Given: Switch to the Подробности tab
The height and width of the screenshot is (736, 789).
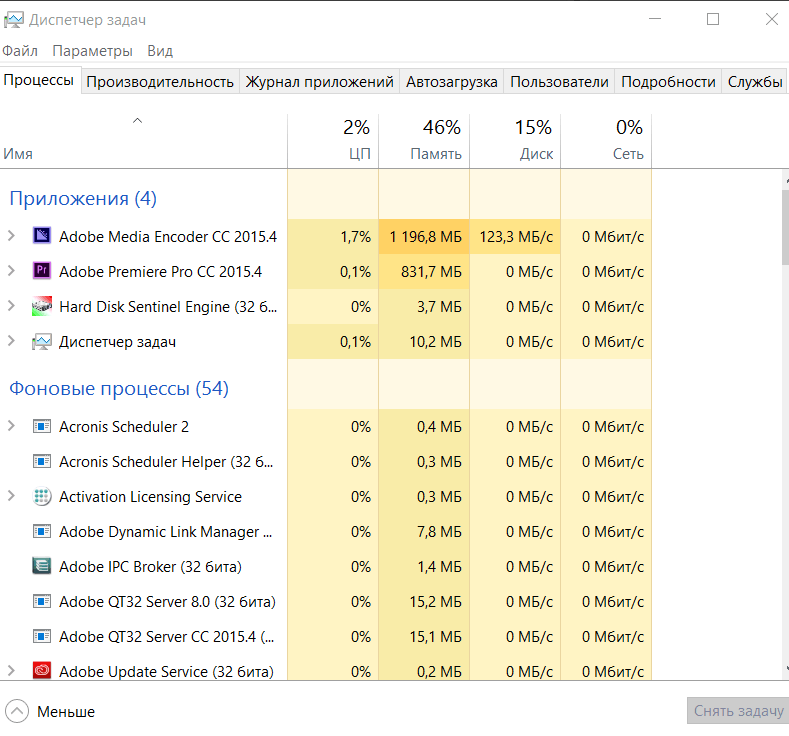Looking at the screenshot, I should [x=668, y=81].
